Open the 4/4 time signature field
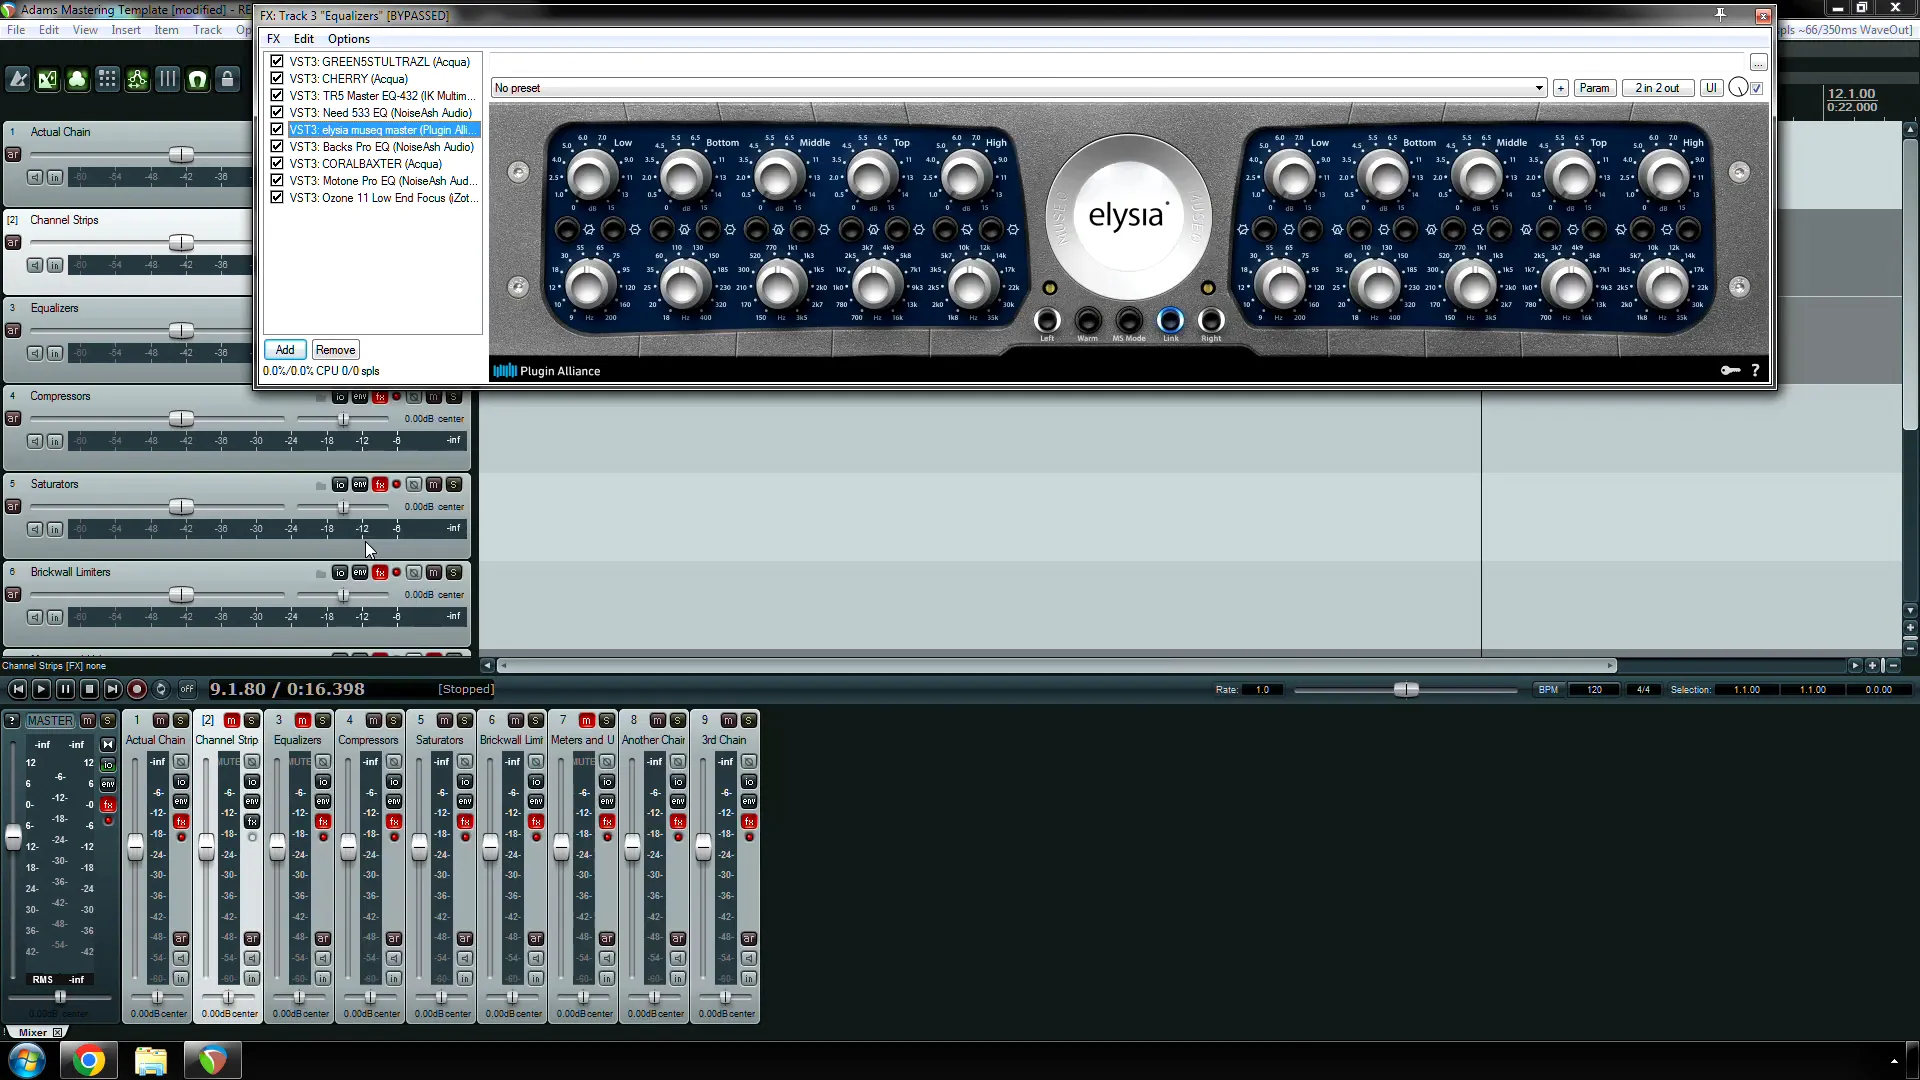Viewport: 1920px width, 1080px height. click(1643, 690)
